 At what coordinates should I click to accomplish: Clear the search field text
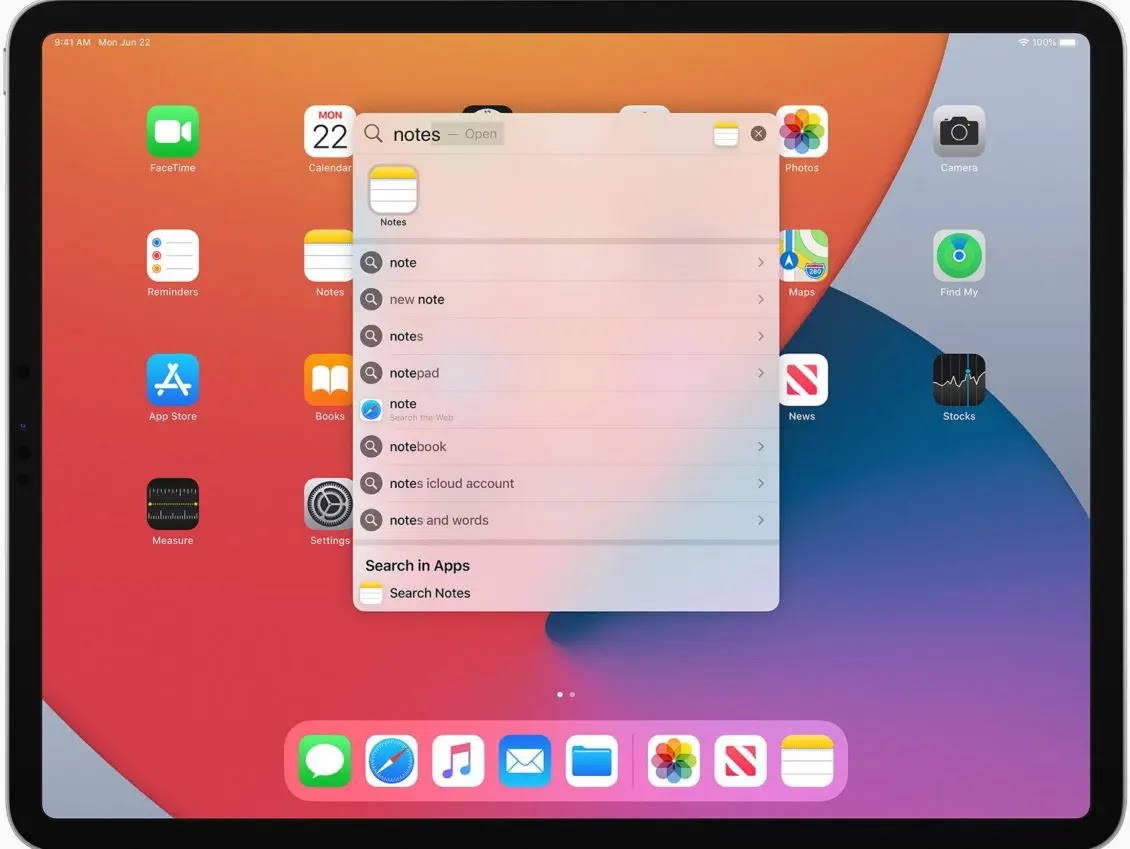tap(758, 133)
